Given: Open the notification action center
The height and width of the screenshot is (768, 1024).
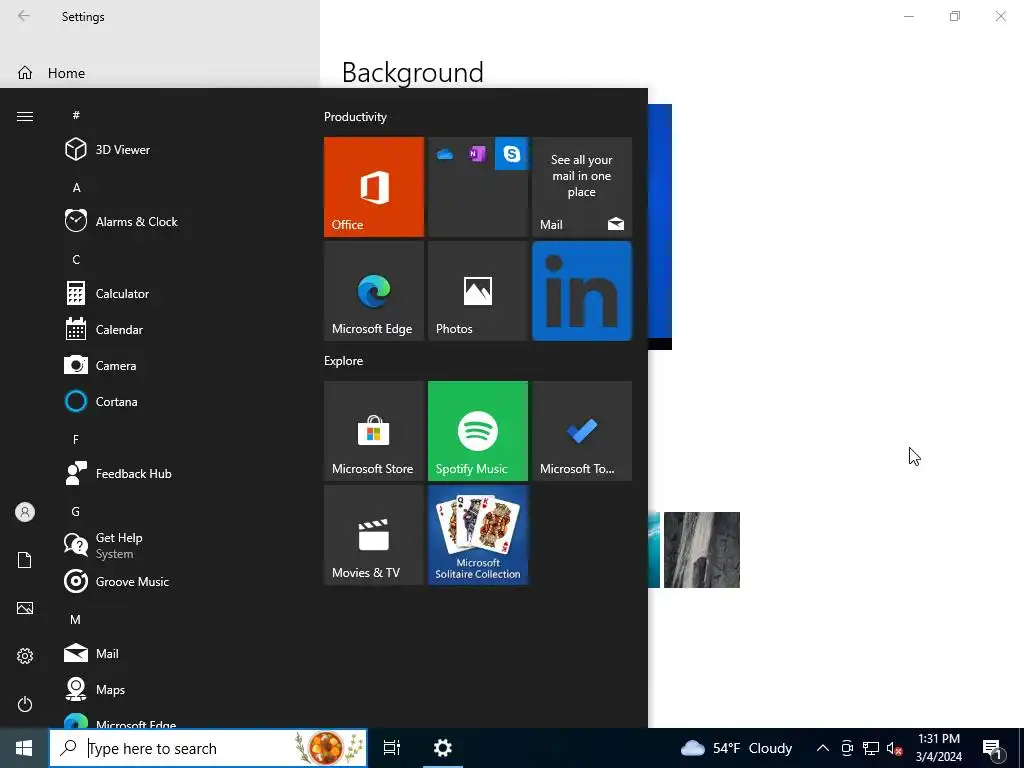Looking at the screenshot, I should (x=993, y=748).
